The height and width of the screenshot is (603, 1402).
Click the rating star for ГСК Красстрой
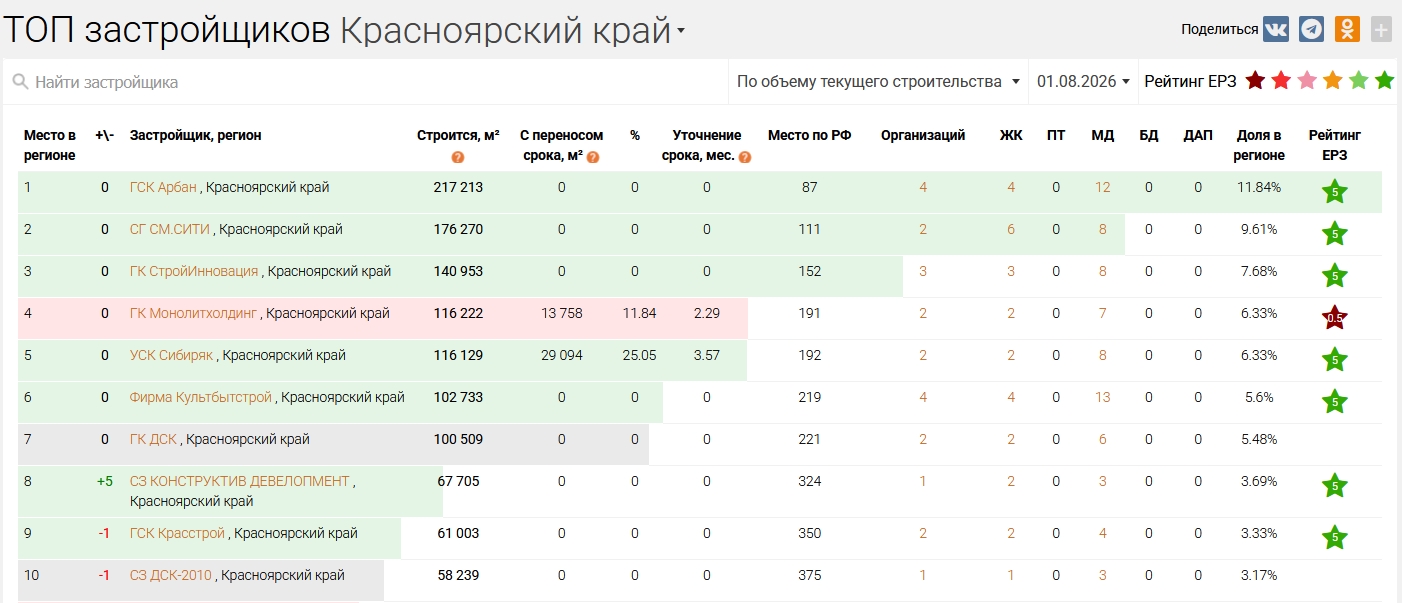(x=1334, y=538)
